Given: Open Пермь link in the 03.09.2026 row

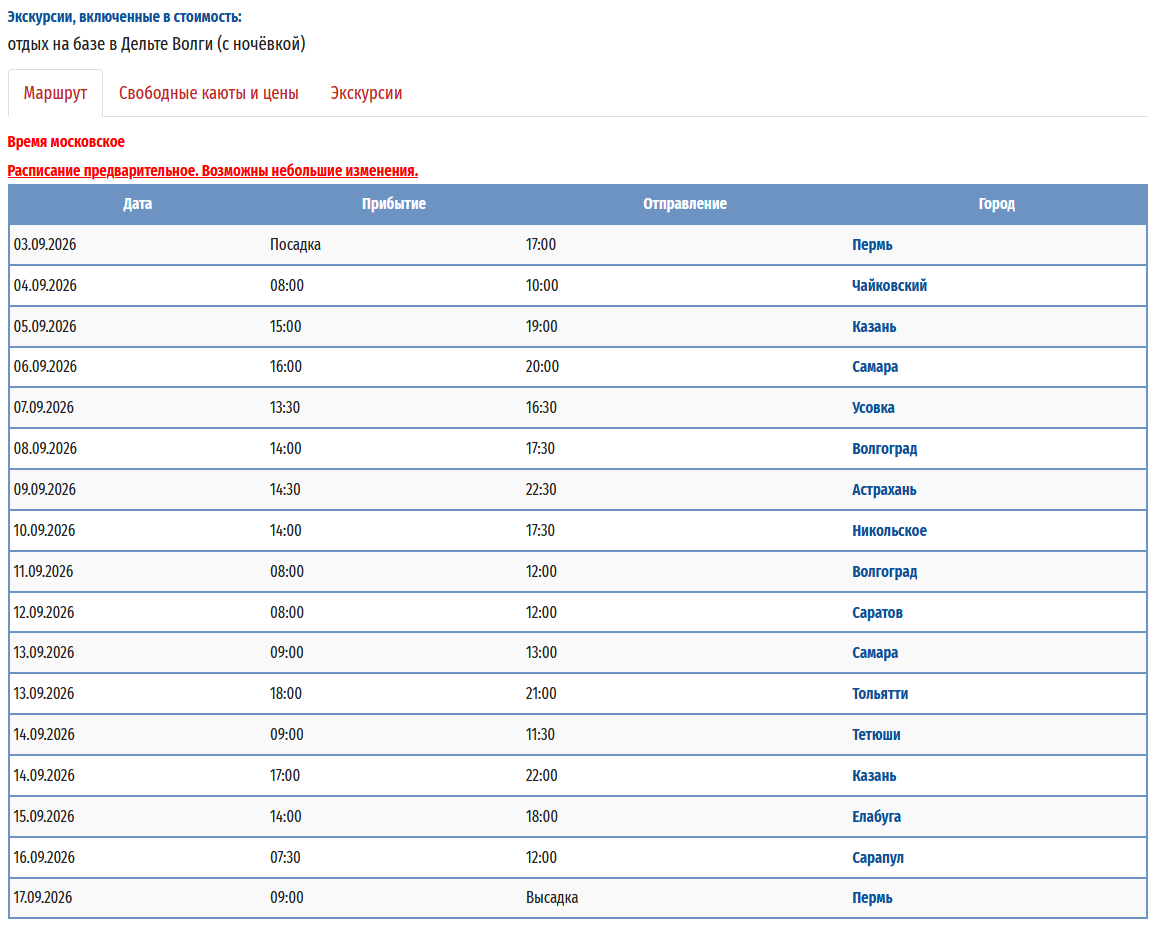Looking at the screenshot, I should click(872, 245).
